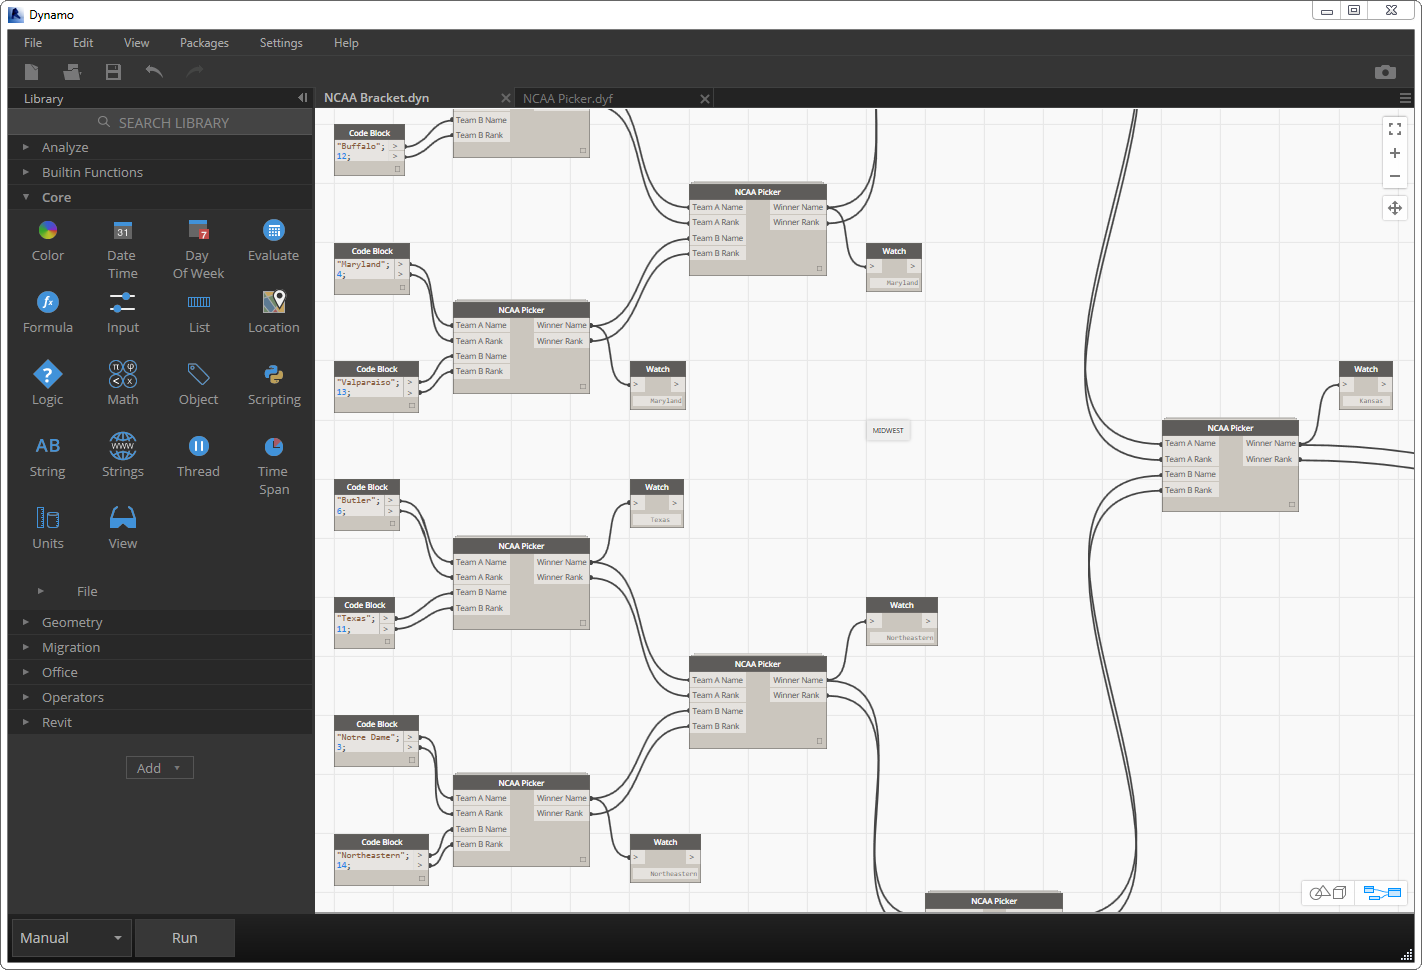This screenshot has width=1422, height=970.
Task: Collapse the Core library category
Action: tap(160, 197)
